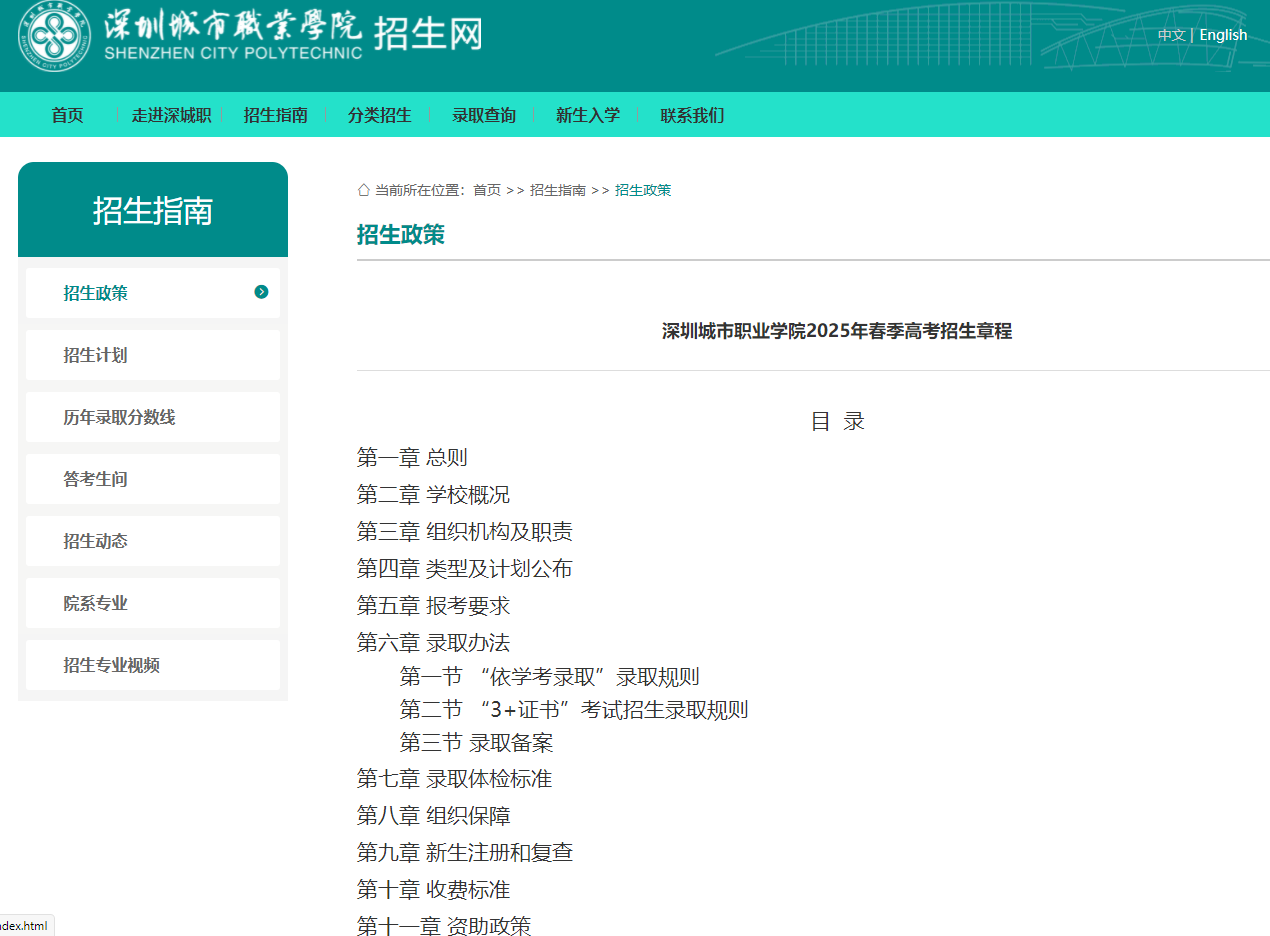This screenshot has width=1270, height=936.
Task: Click the arrow icon beside 招生政策 sidebar item
Action: (261, 292)
